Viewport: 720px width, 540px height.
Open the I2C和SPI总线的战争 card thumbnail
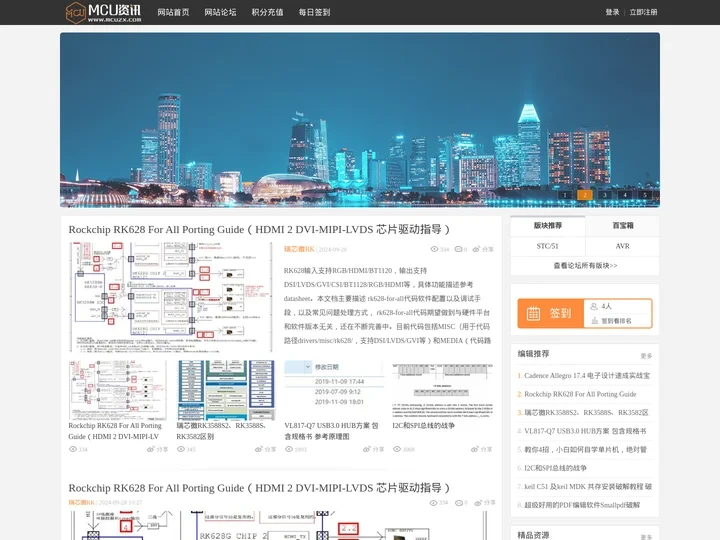(x=442, y=390)
